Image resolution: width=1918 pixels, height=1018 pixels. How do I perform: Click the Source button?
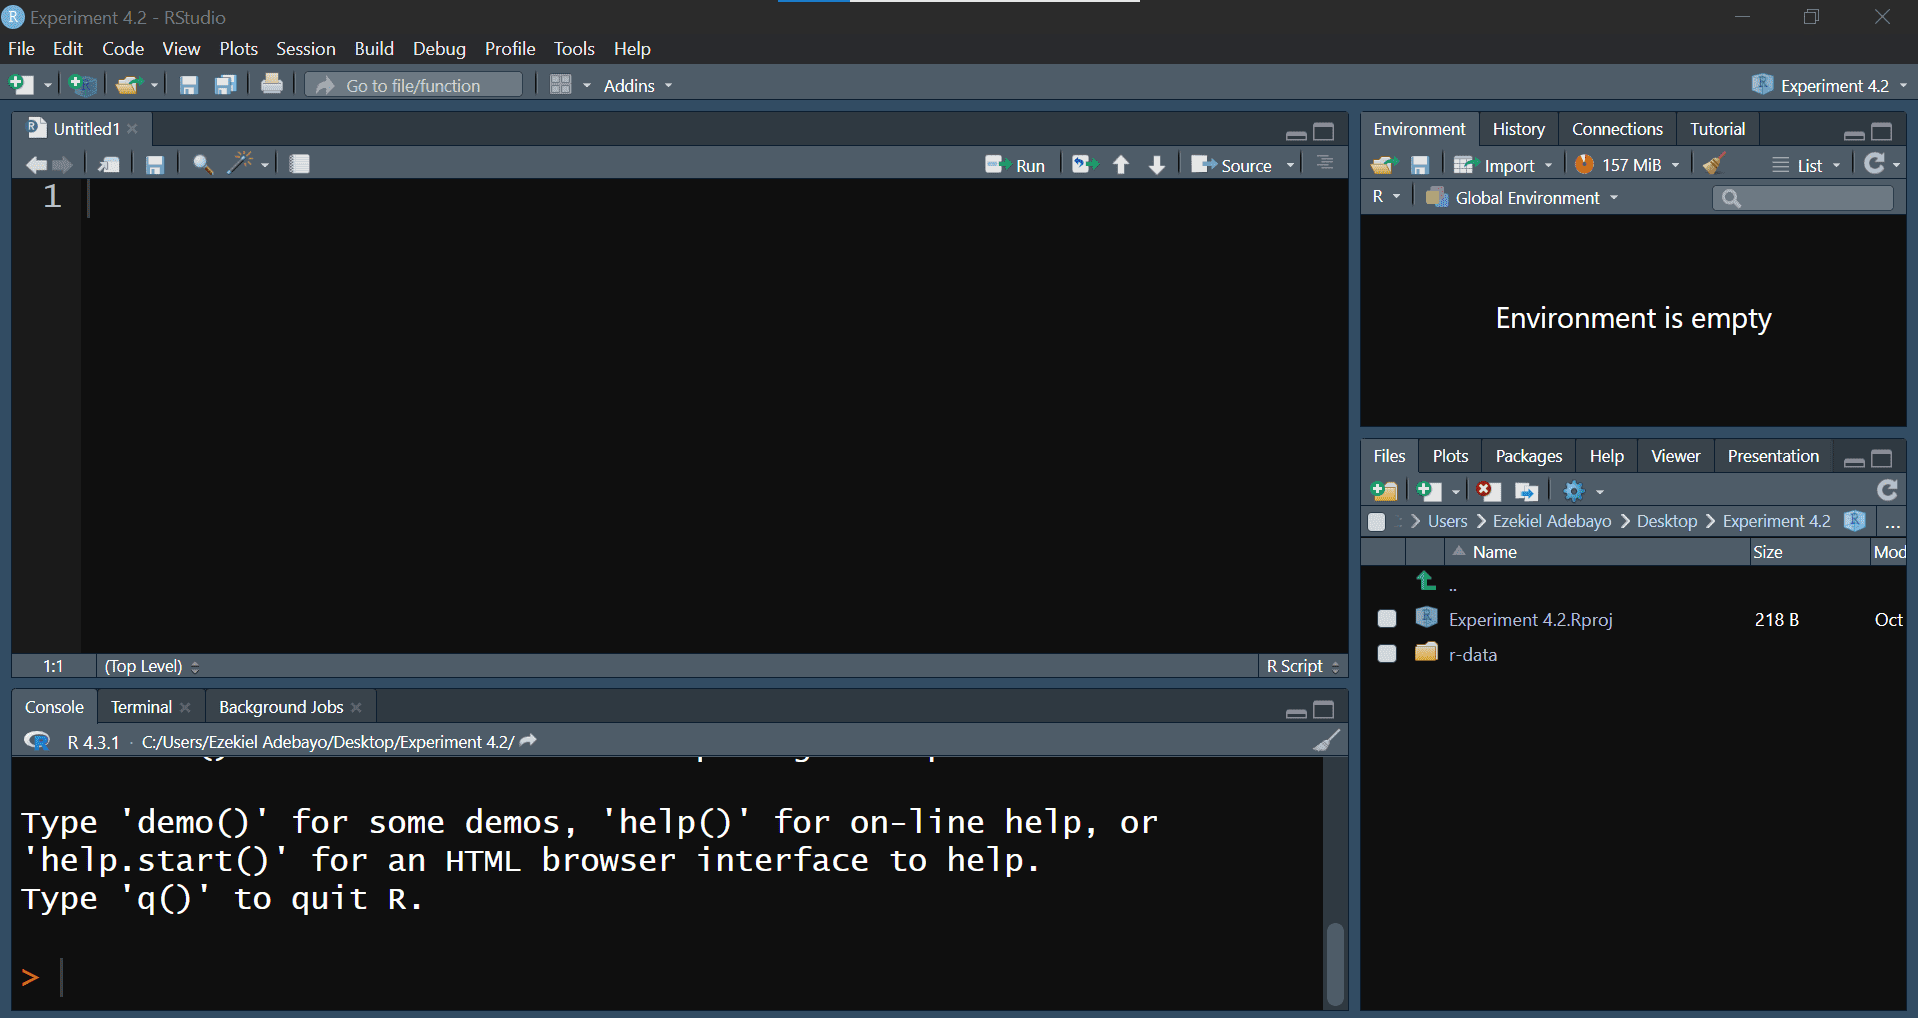click(x=1231, y=165)
